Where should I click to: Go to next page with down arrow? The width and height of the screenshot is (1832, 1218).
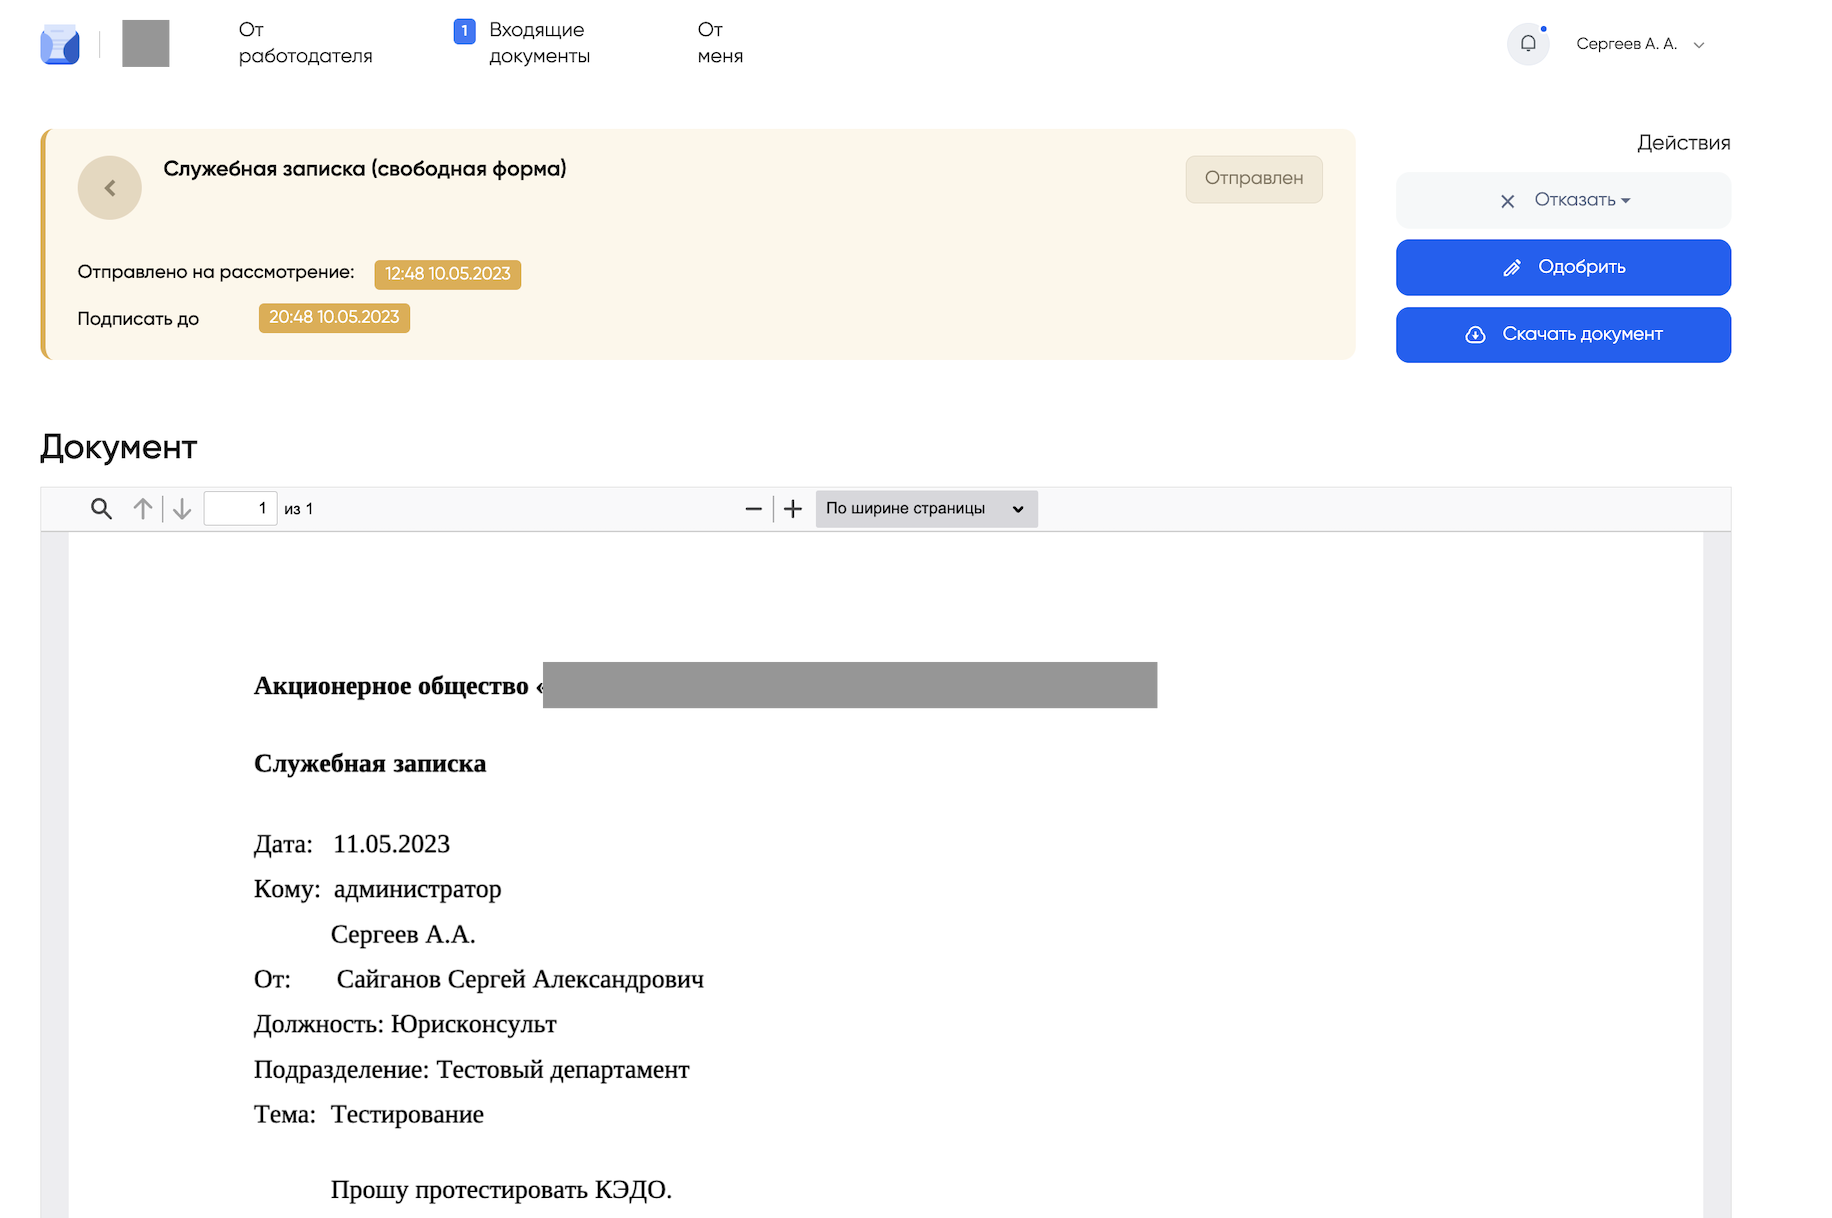click(182, 509)
